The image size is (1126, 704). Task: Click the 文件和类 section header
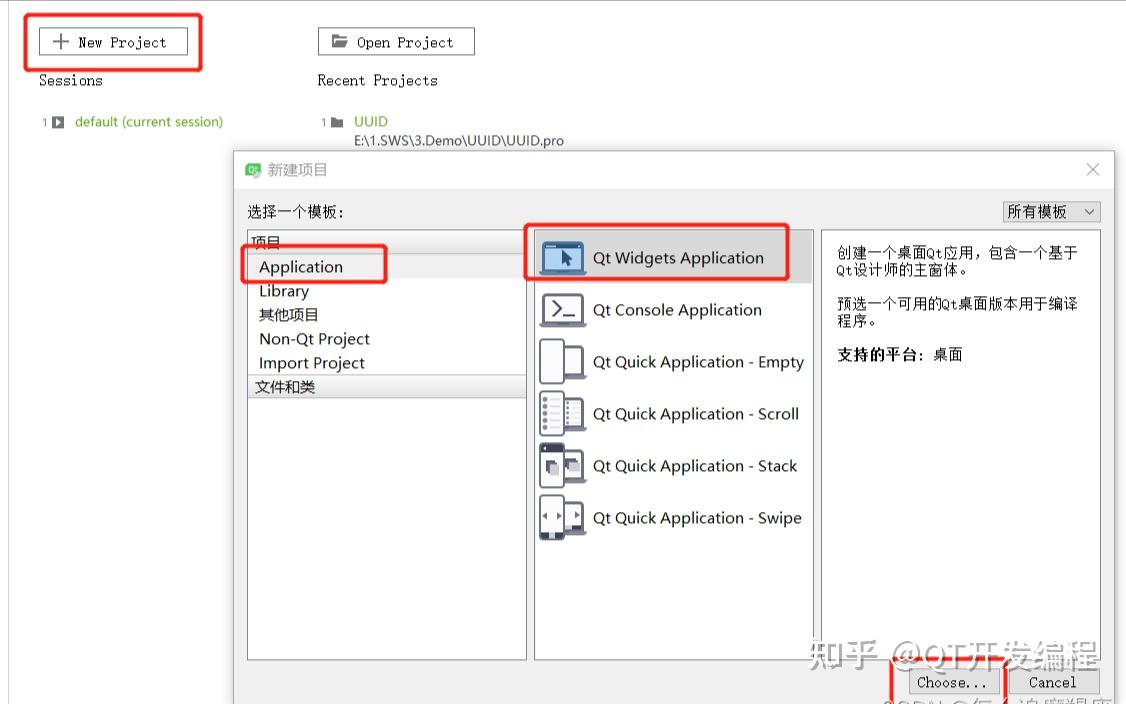pyautogui.click(x=386, y=387)
